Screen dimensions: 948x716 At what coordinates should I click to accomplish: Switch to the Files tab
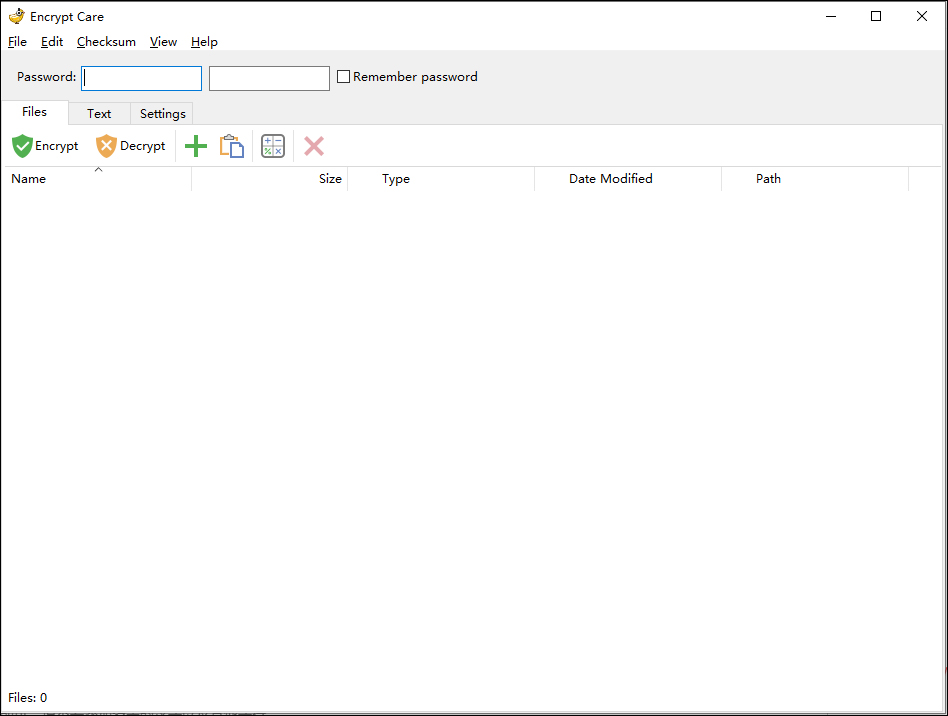(x=34, y=112)
